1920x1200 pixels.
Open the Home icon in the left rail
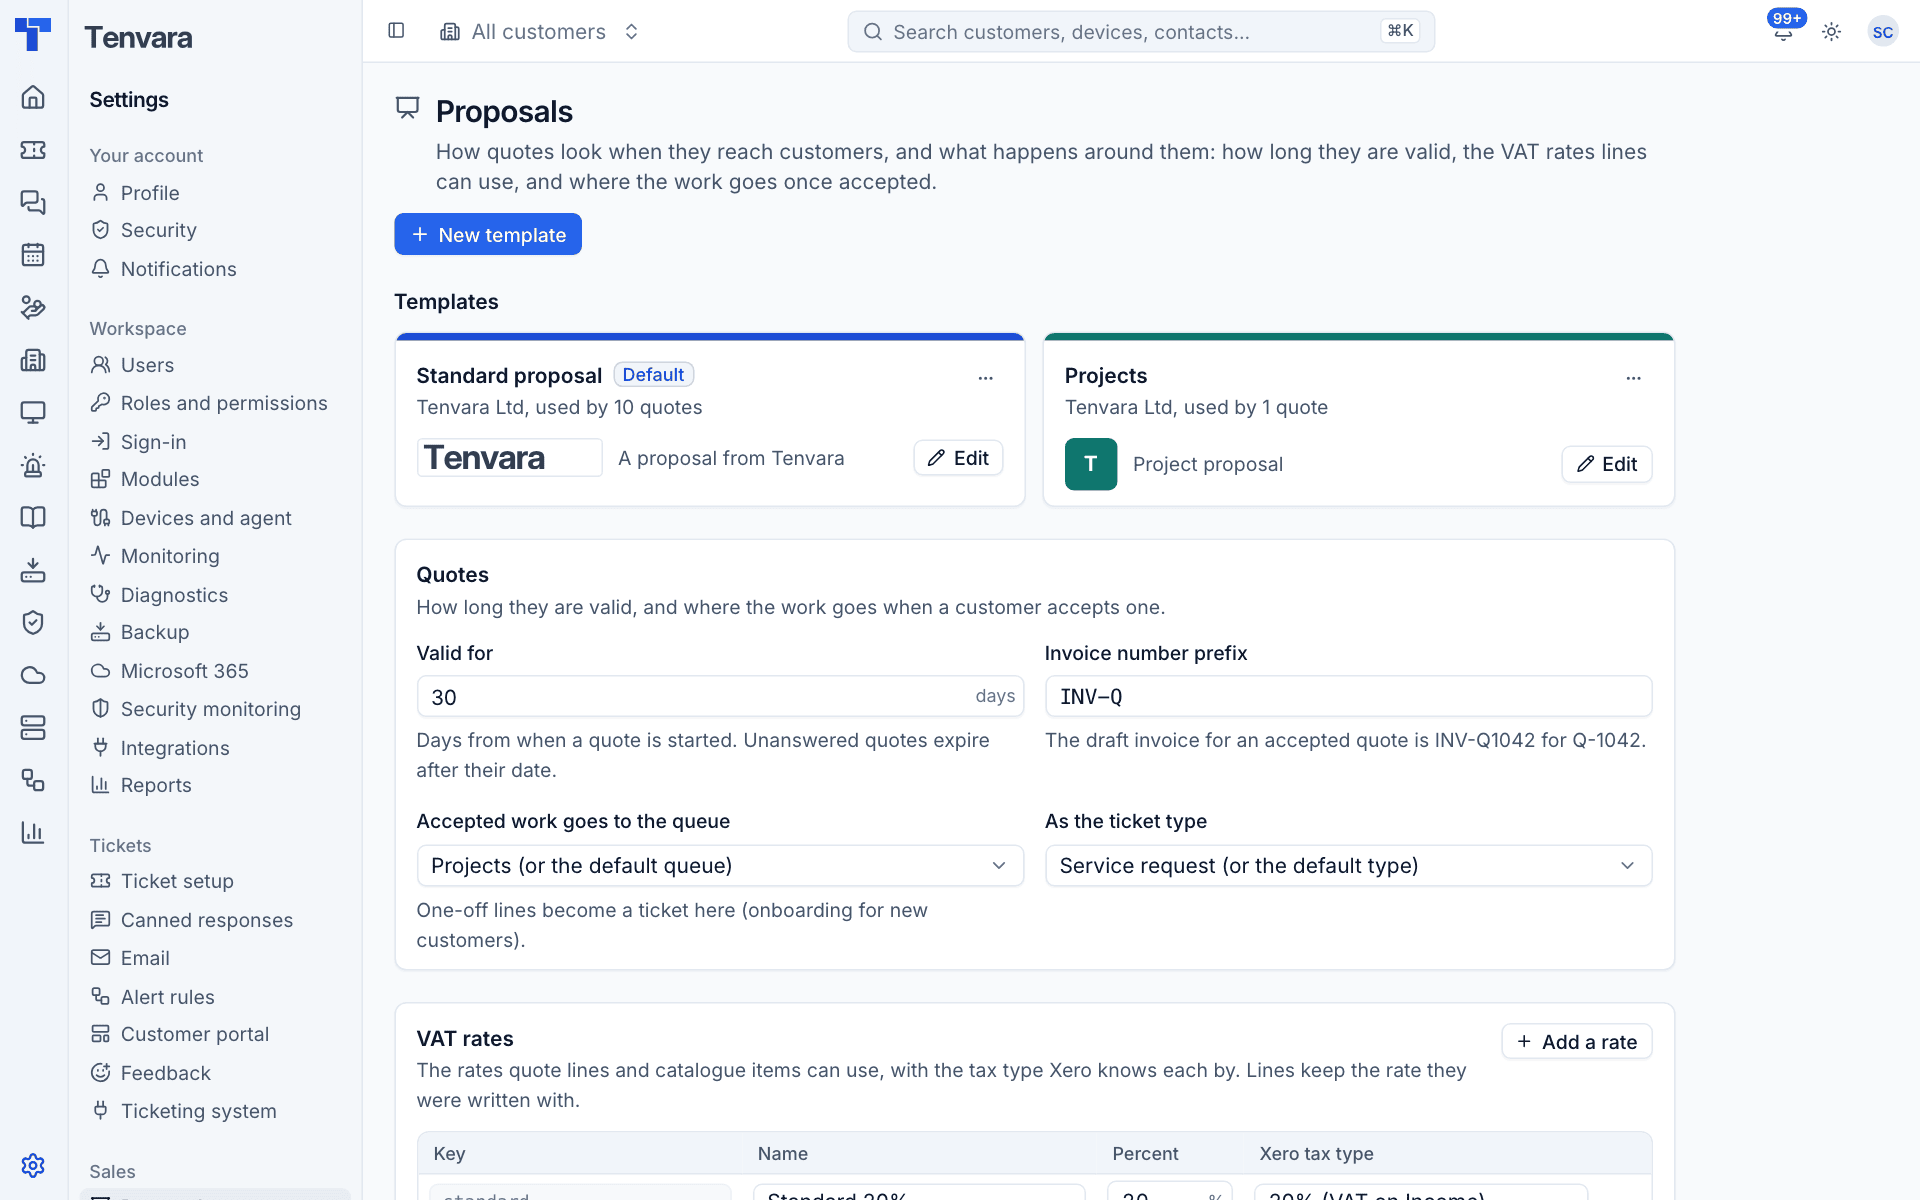(33, 97)
